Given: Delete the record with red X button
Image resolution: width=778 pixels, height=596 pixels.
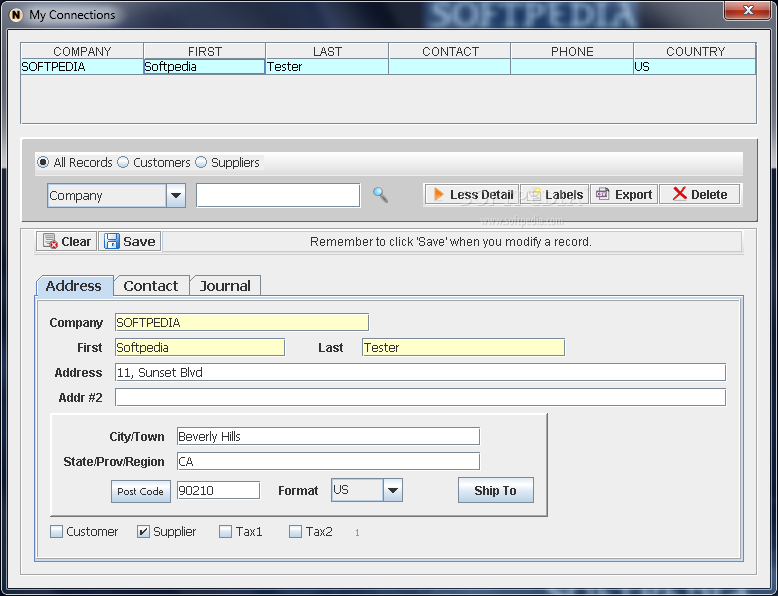Looking at the screenshot, I should [700, 194].
